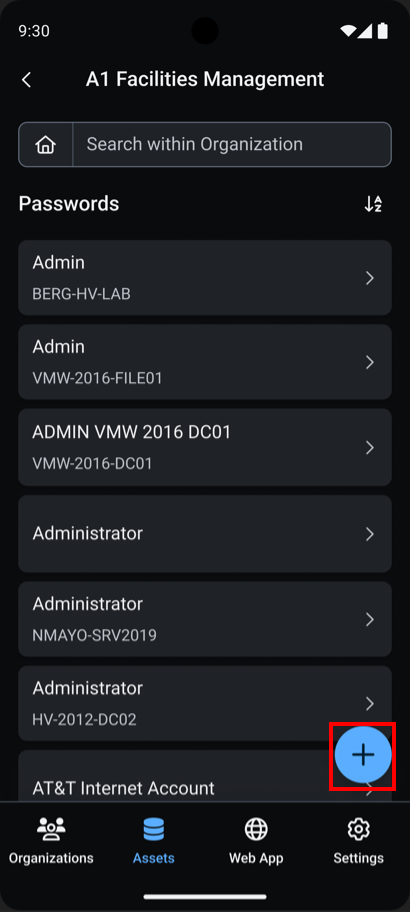Tap the battery icon in the status bar
410x912 pixels.
[x=383, y=30]
